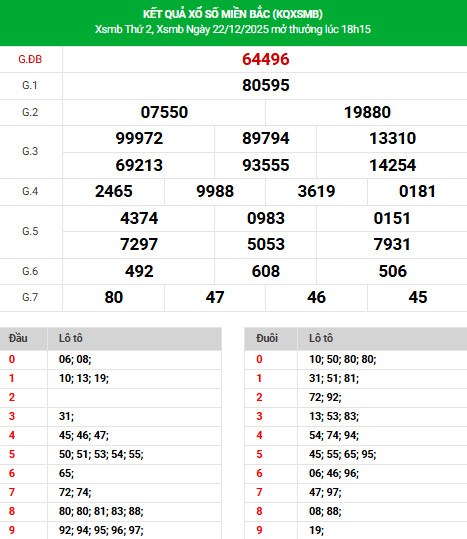The width and height of the screenshot is (467, 539).
Task: Select Đuôi row 08; 88;
Action: 356,512
